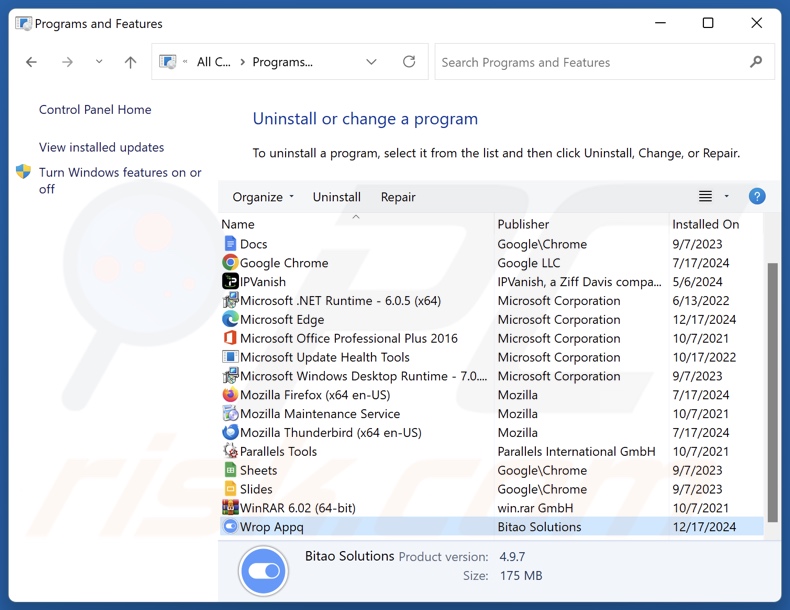Expand the view options dropdown arrow
The image size is (790, 610).
coord(727,196)
